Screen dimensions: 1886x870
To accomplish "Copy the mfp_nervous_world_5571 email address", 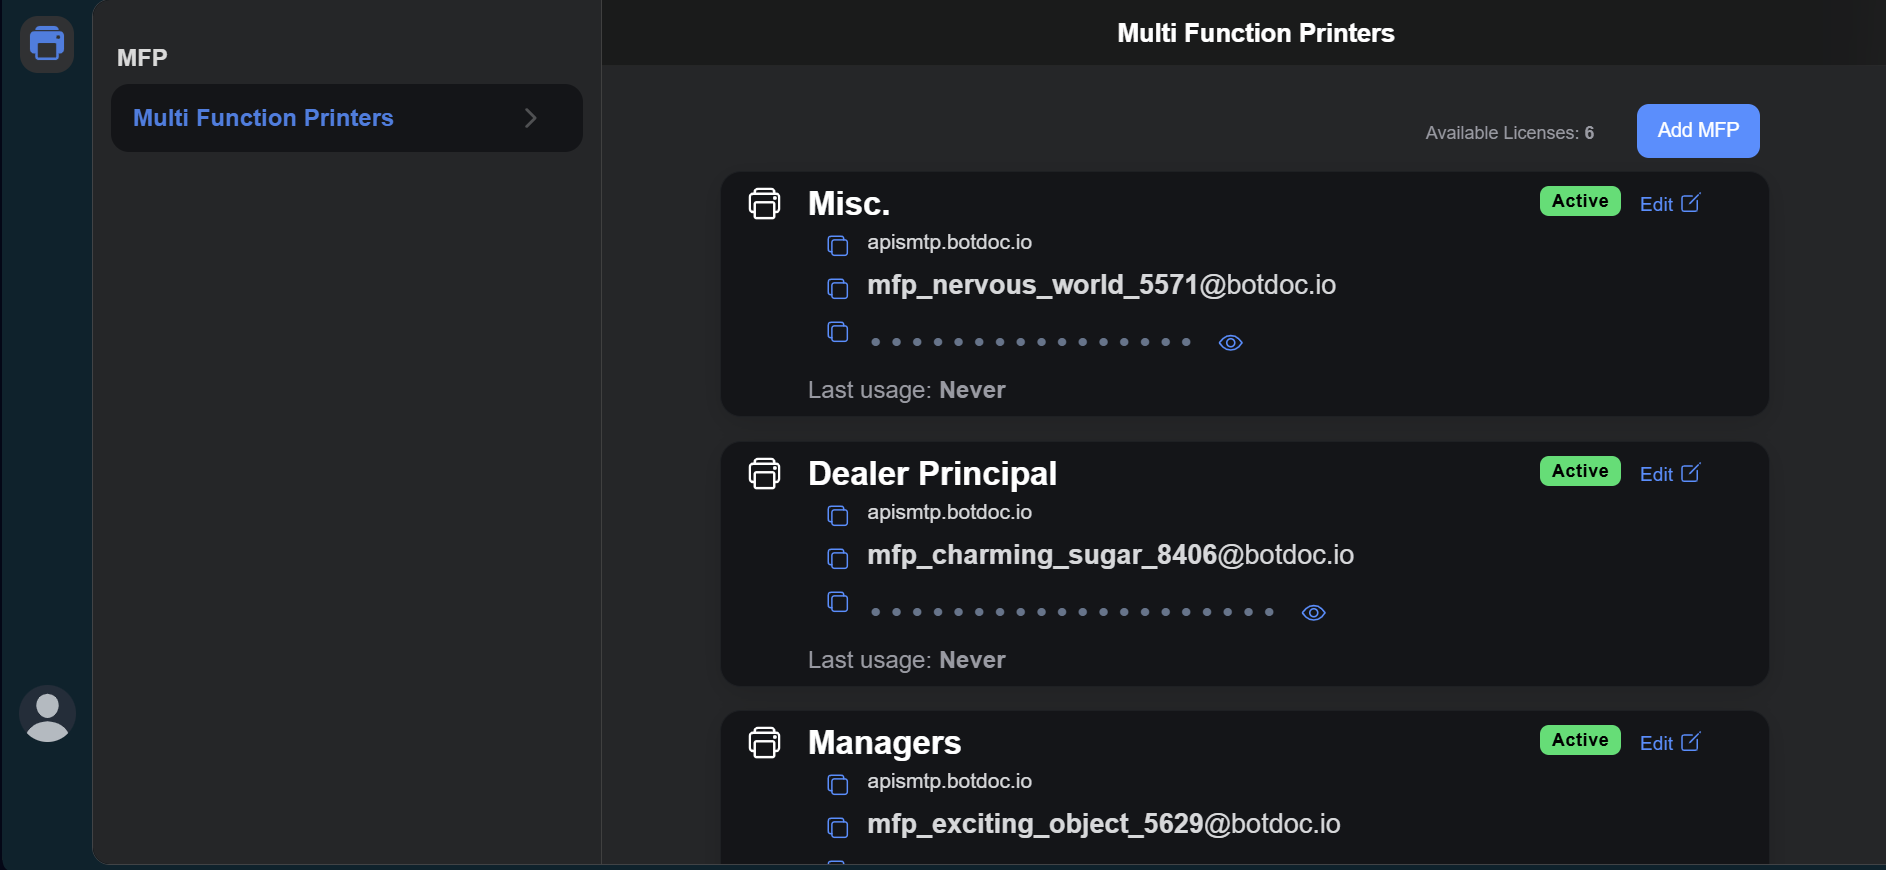I will tap(837, 289).
